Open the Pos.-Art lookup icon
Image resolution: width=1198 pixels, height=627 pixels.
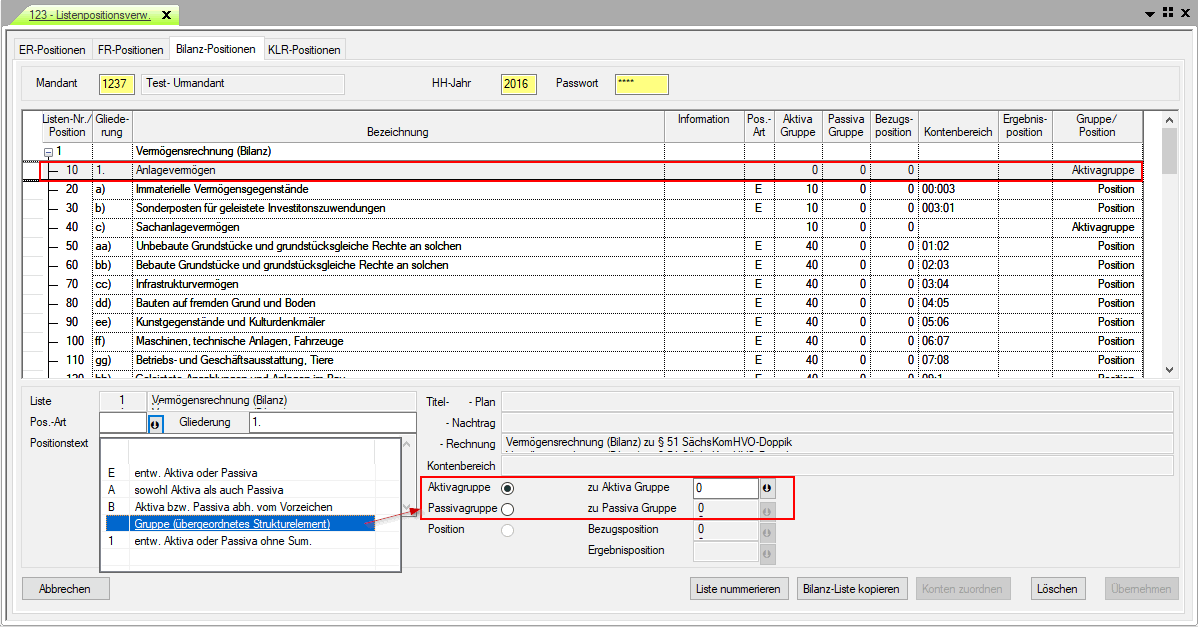click(155, 423)
